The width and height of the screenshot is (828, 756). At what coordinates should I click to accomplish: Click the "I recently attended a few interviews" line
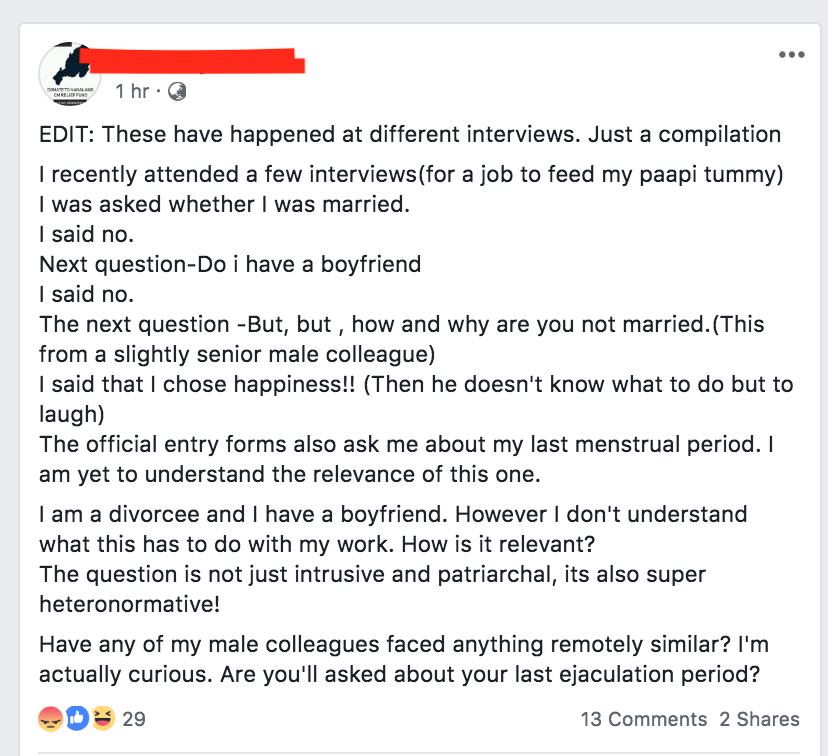(x=411, y=175)
